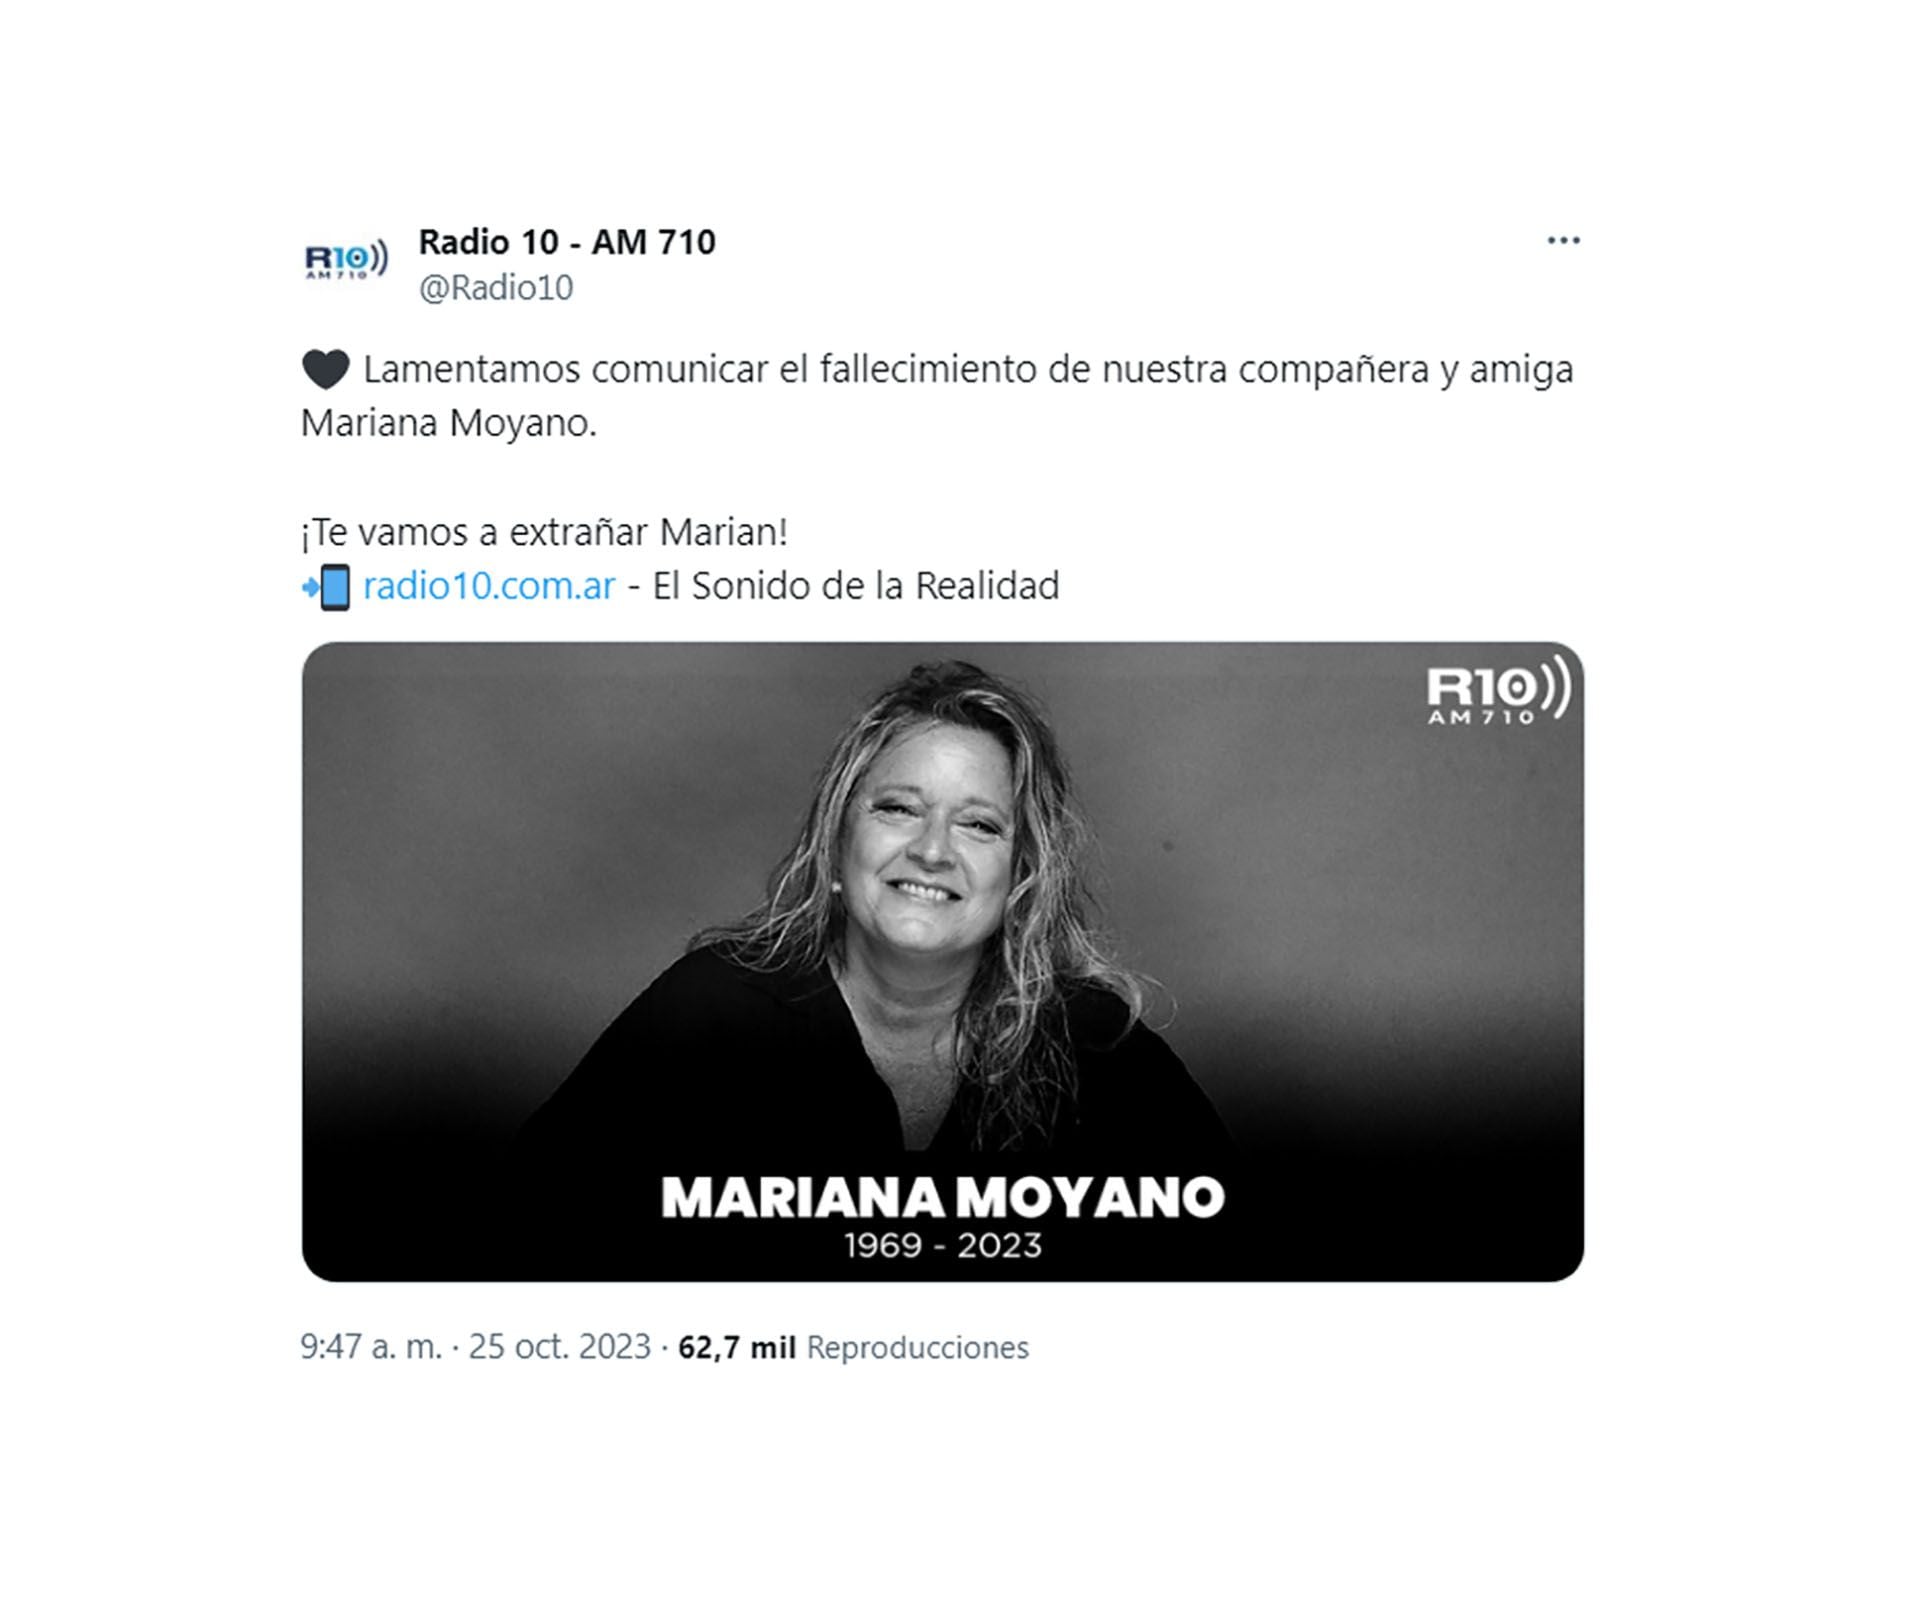This screenshot has width=1920, height=1605.
Task: Open the @Radio10 handle link
Action: click(x=496, y=288)
